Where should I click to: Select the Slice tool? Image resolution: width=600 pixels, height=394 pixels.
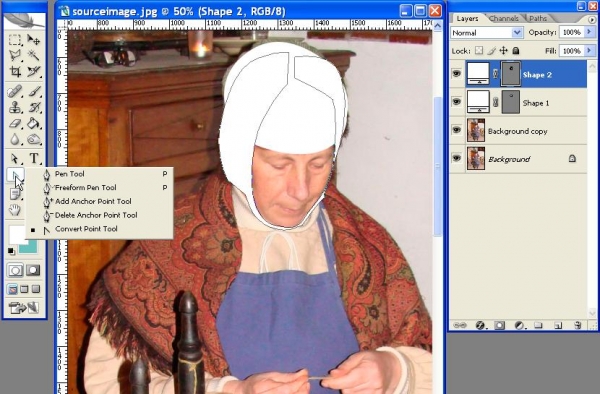pos(34,72)
